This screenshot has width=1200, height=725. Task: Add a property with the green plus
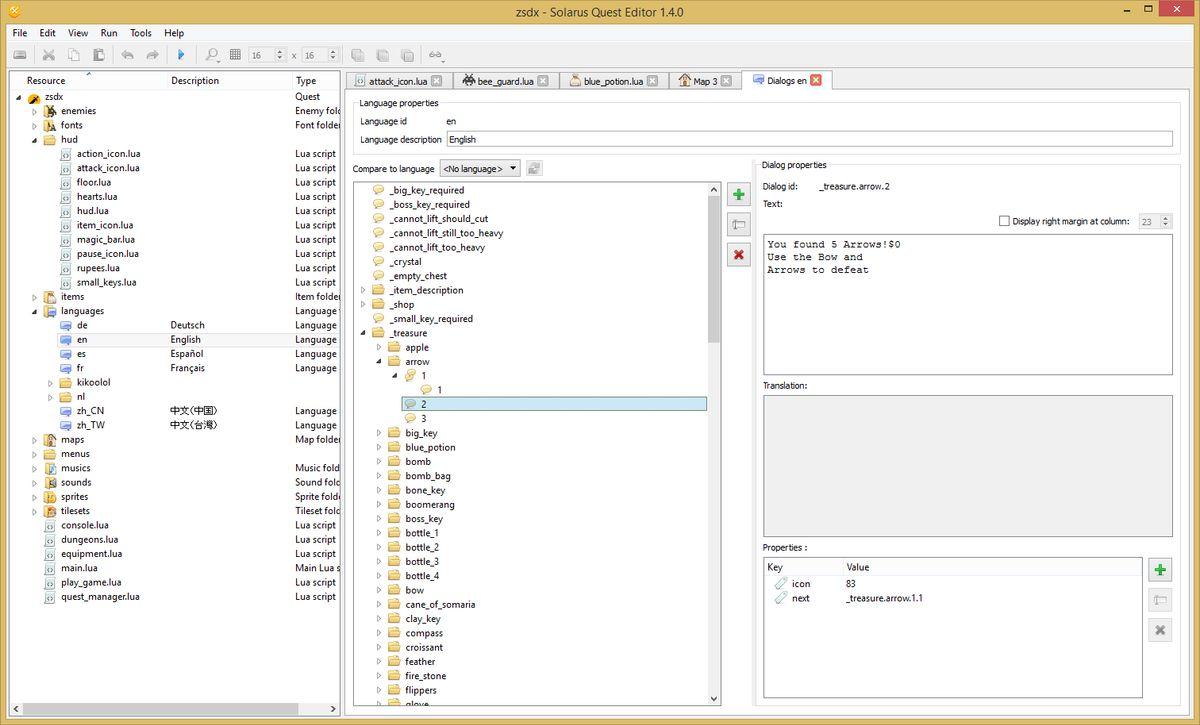click(x=1159, y=571)
